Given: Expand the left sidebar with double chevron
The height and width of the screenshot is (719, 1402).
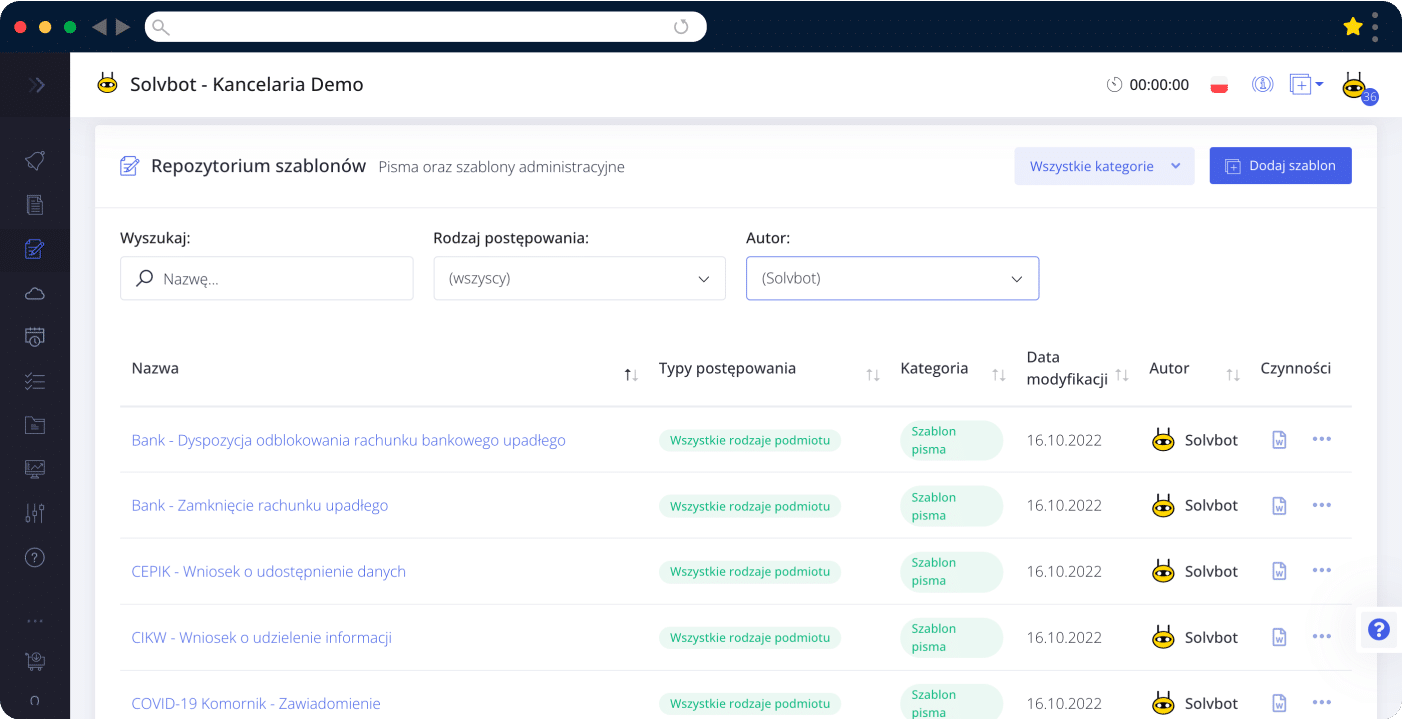Looking at the screenshot, I should click(36, 85).
